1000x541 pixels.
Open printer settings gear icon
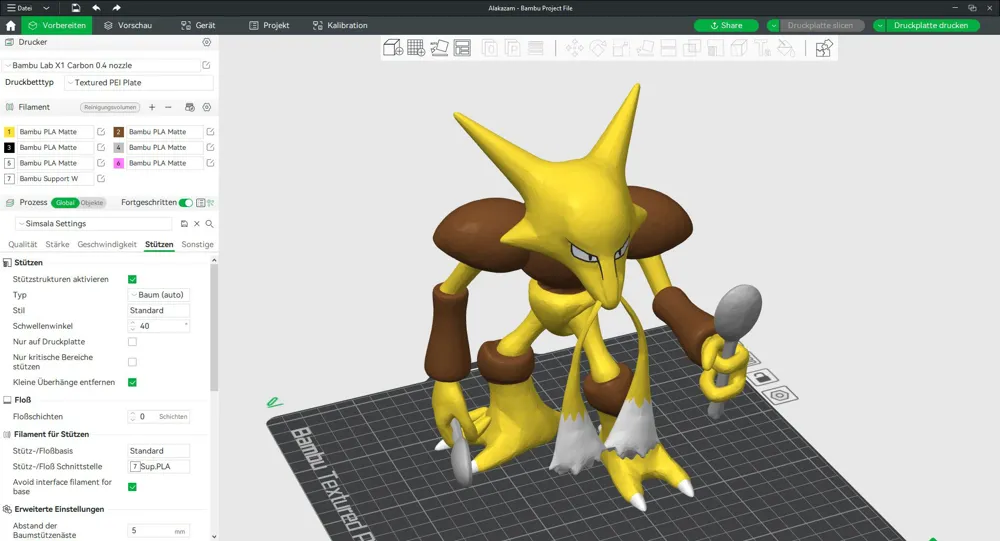207,42
